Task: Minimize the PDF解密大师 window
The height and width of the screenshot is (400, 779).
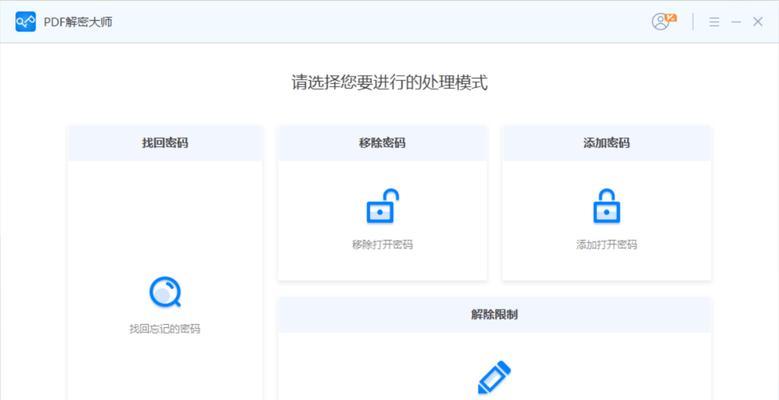Action: coord(736,22)
